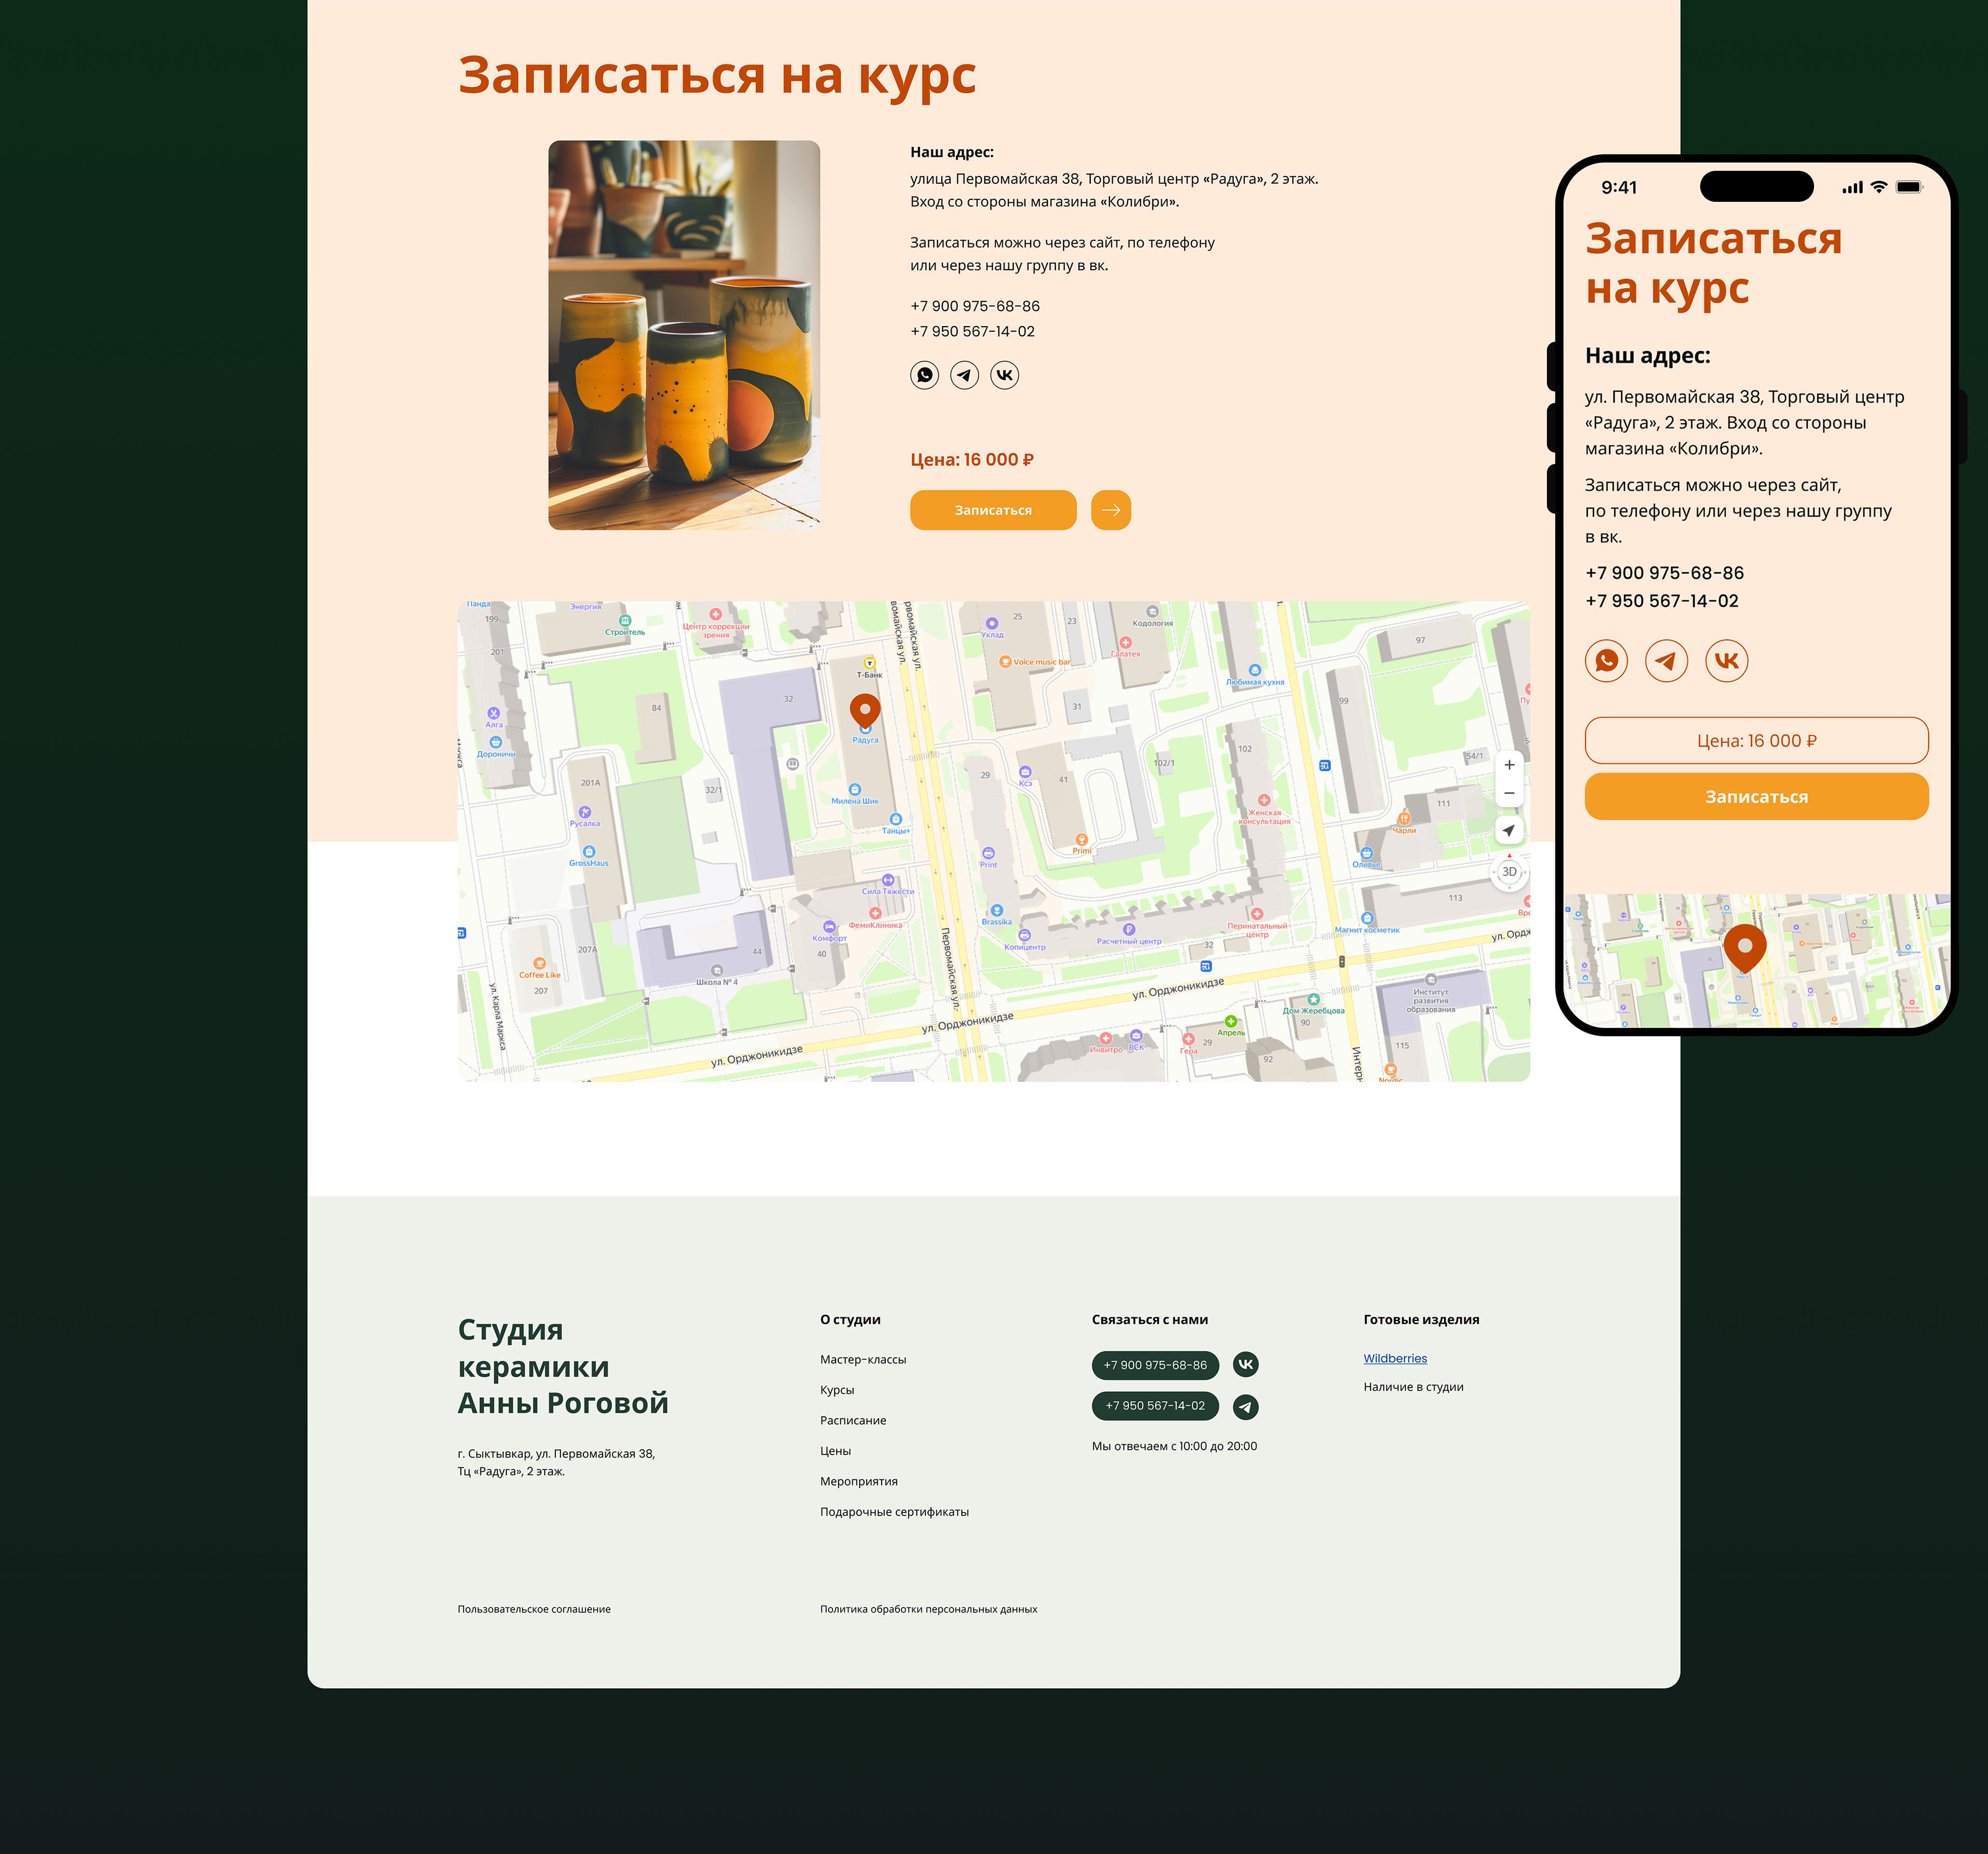Image resolution: width=1988 pixels, height=1854 pixels.
Task: Tap VK icon on the phone mockup
Action: tap(1726, 661)
